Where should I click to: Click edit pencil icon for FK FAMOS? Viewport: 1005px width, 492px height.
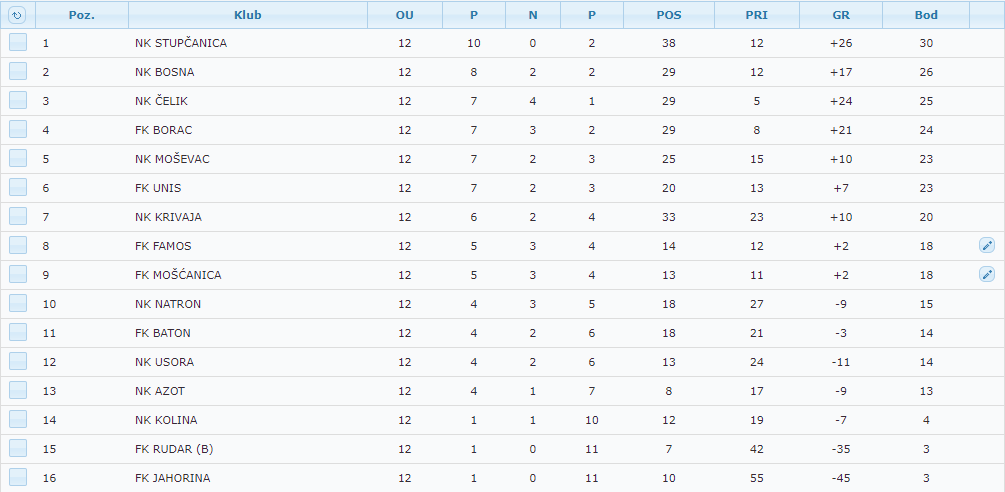(986, 245)
